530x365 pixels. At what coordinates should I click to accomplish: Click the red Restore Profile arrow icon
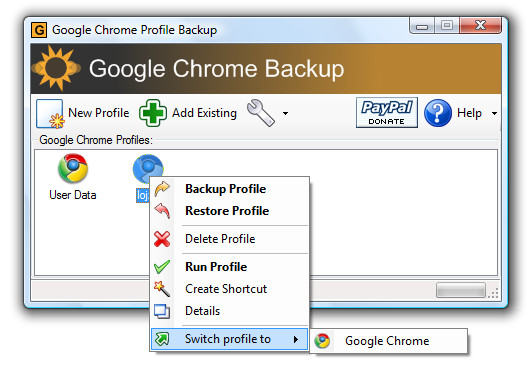[x=162, y=211]
